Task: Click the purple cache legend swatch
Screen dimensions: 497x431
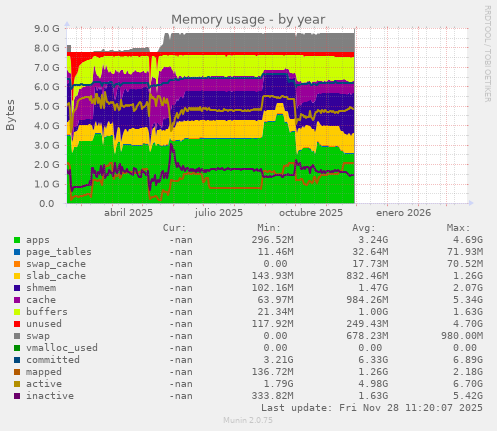Action: [17, 300]
